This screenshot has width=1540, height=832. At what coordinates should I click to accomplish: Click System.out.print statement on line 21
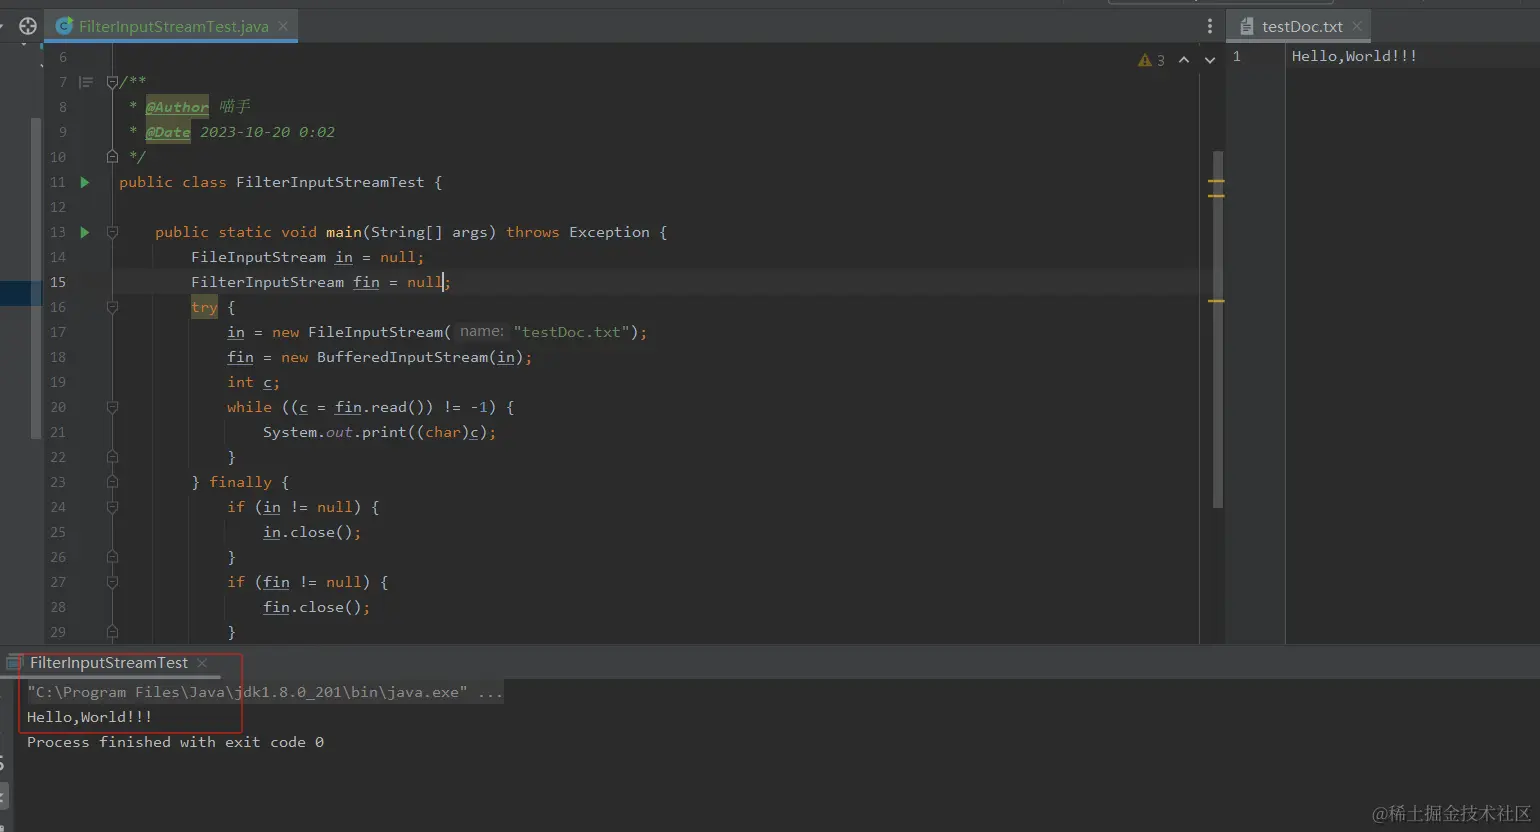click(379, 432)
